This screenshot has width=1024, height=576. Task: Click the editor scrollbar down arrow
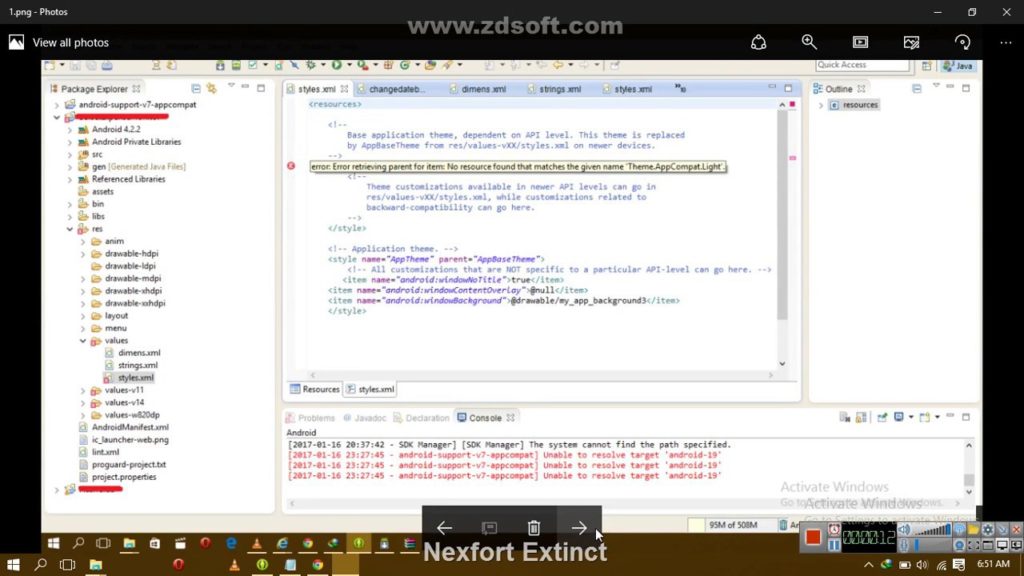782,364
